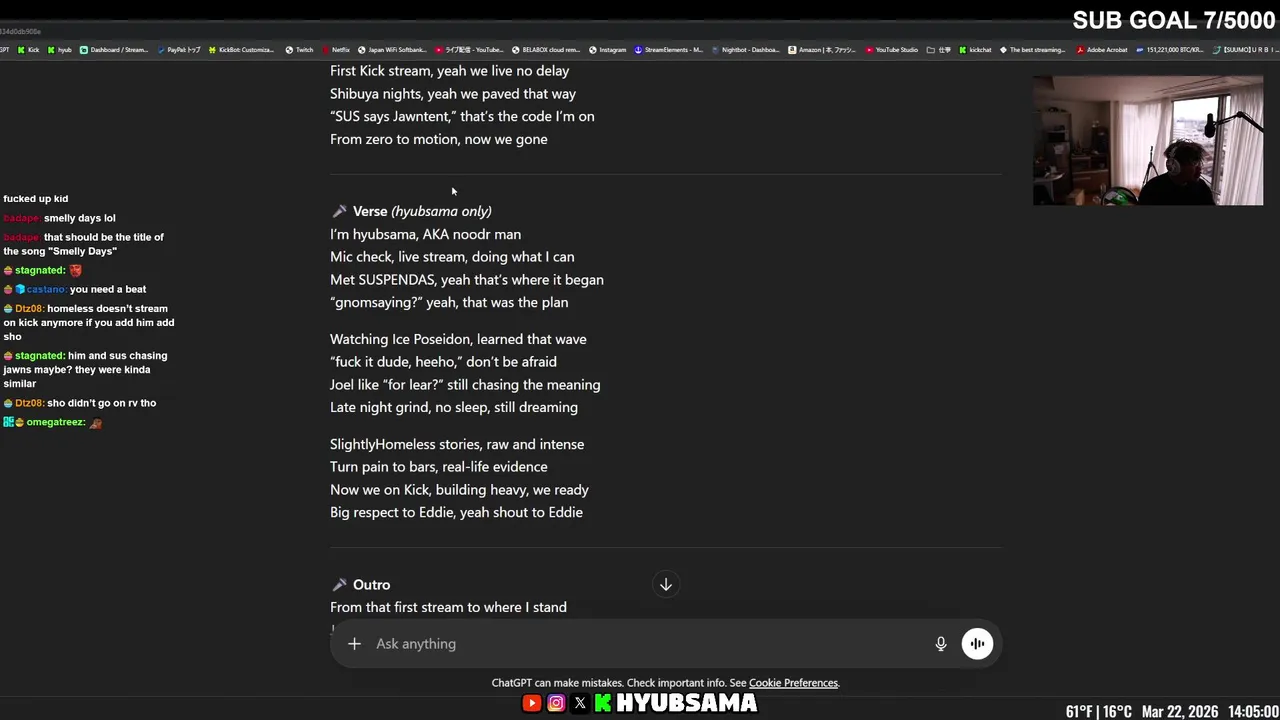Click the Instagram icon in the stream overlay
1280x720 pixels.
556,704
